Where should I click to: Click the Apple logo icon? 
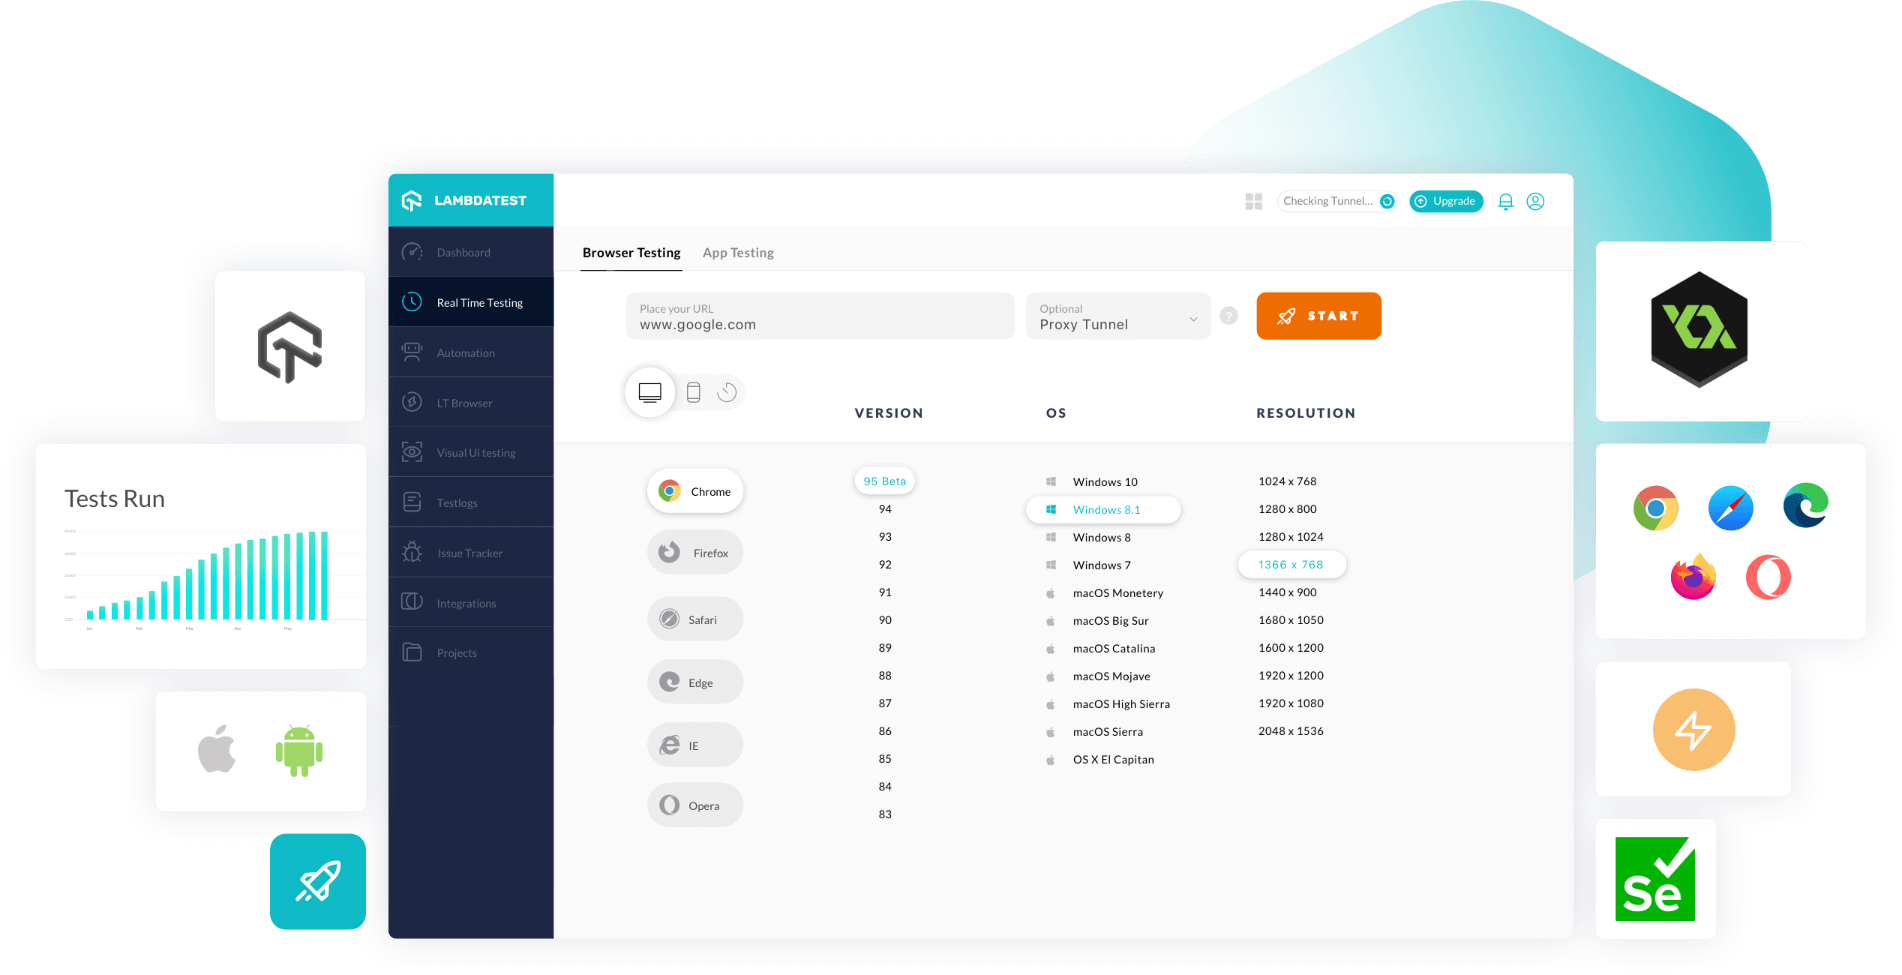217,749
